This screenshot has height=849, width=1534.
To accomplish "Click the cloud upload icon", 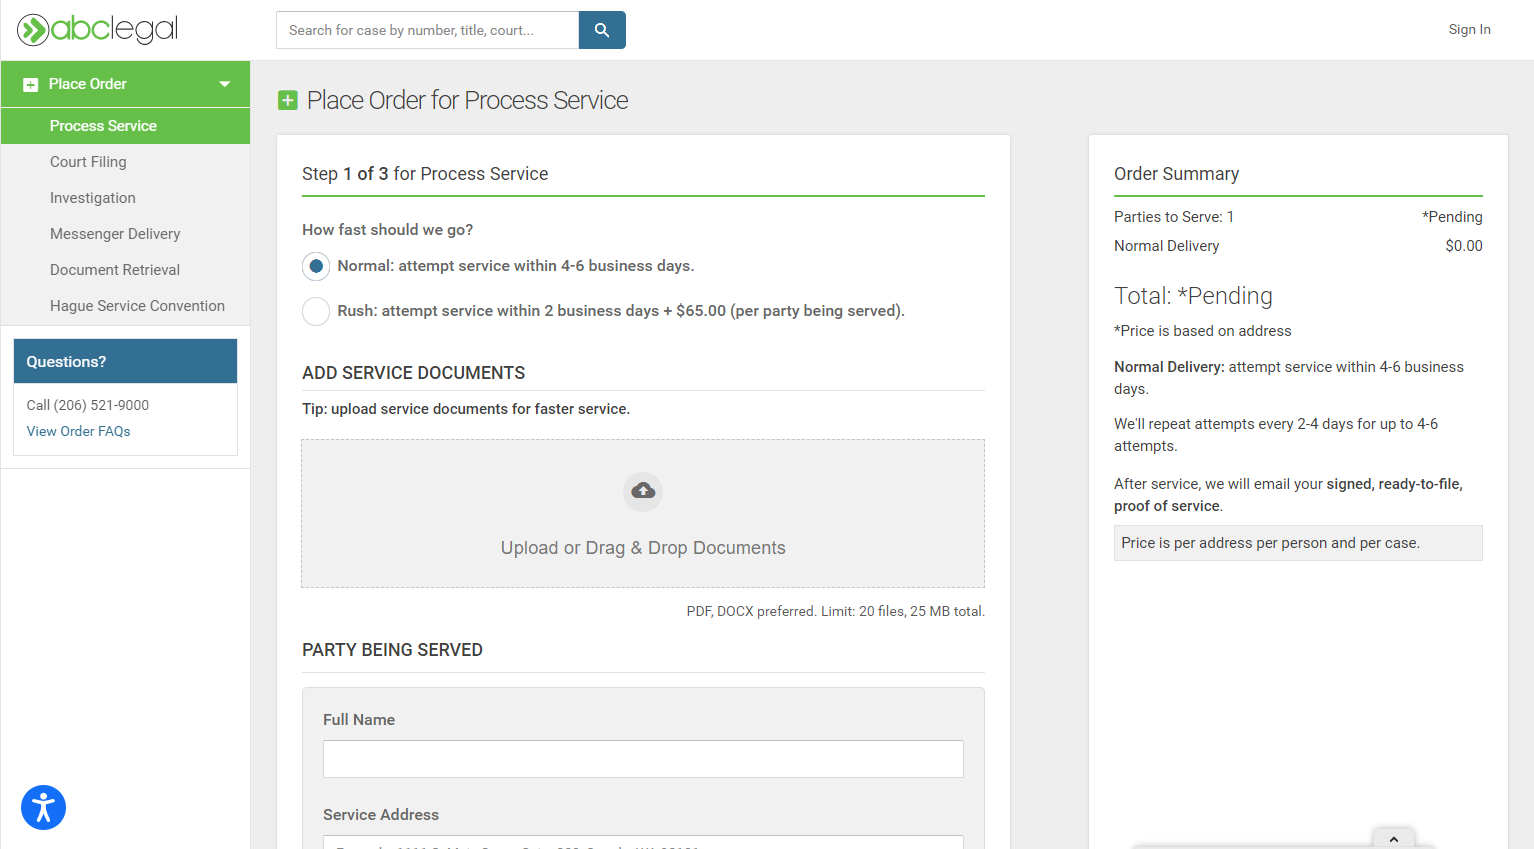I will pyautogui.click(x=643, y=491).
